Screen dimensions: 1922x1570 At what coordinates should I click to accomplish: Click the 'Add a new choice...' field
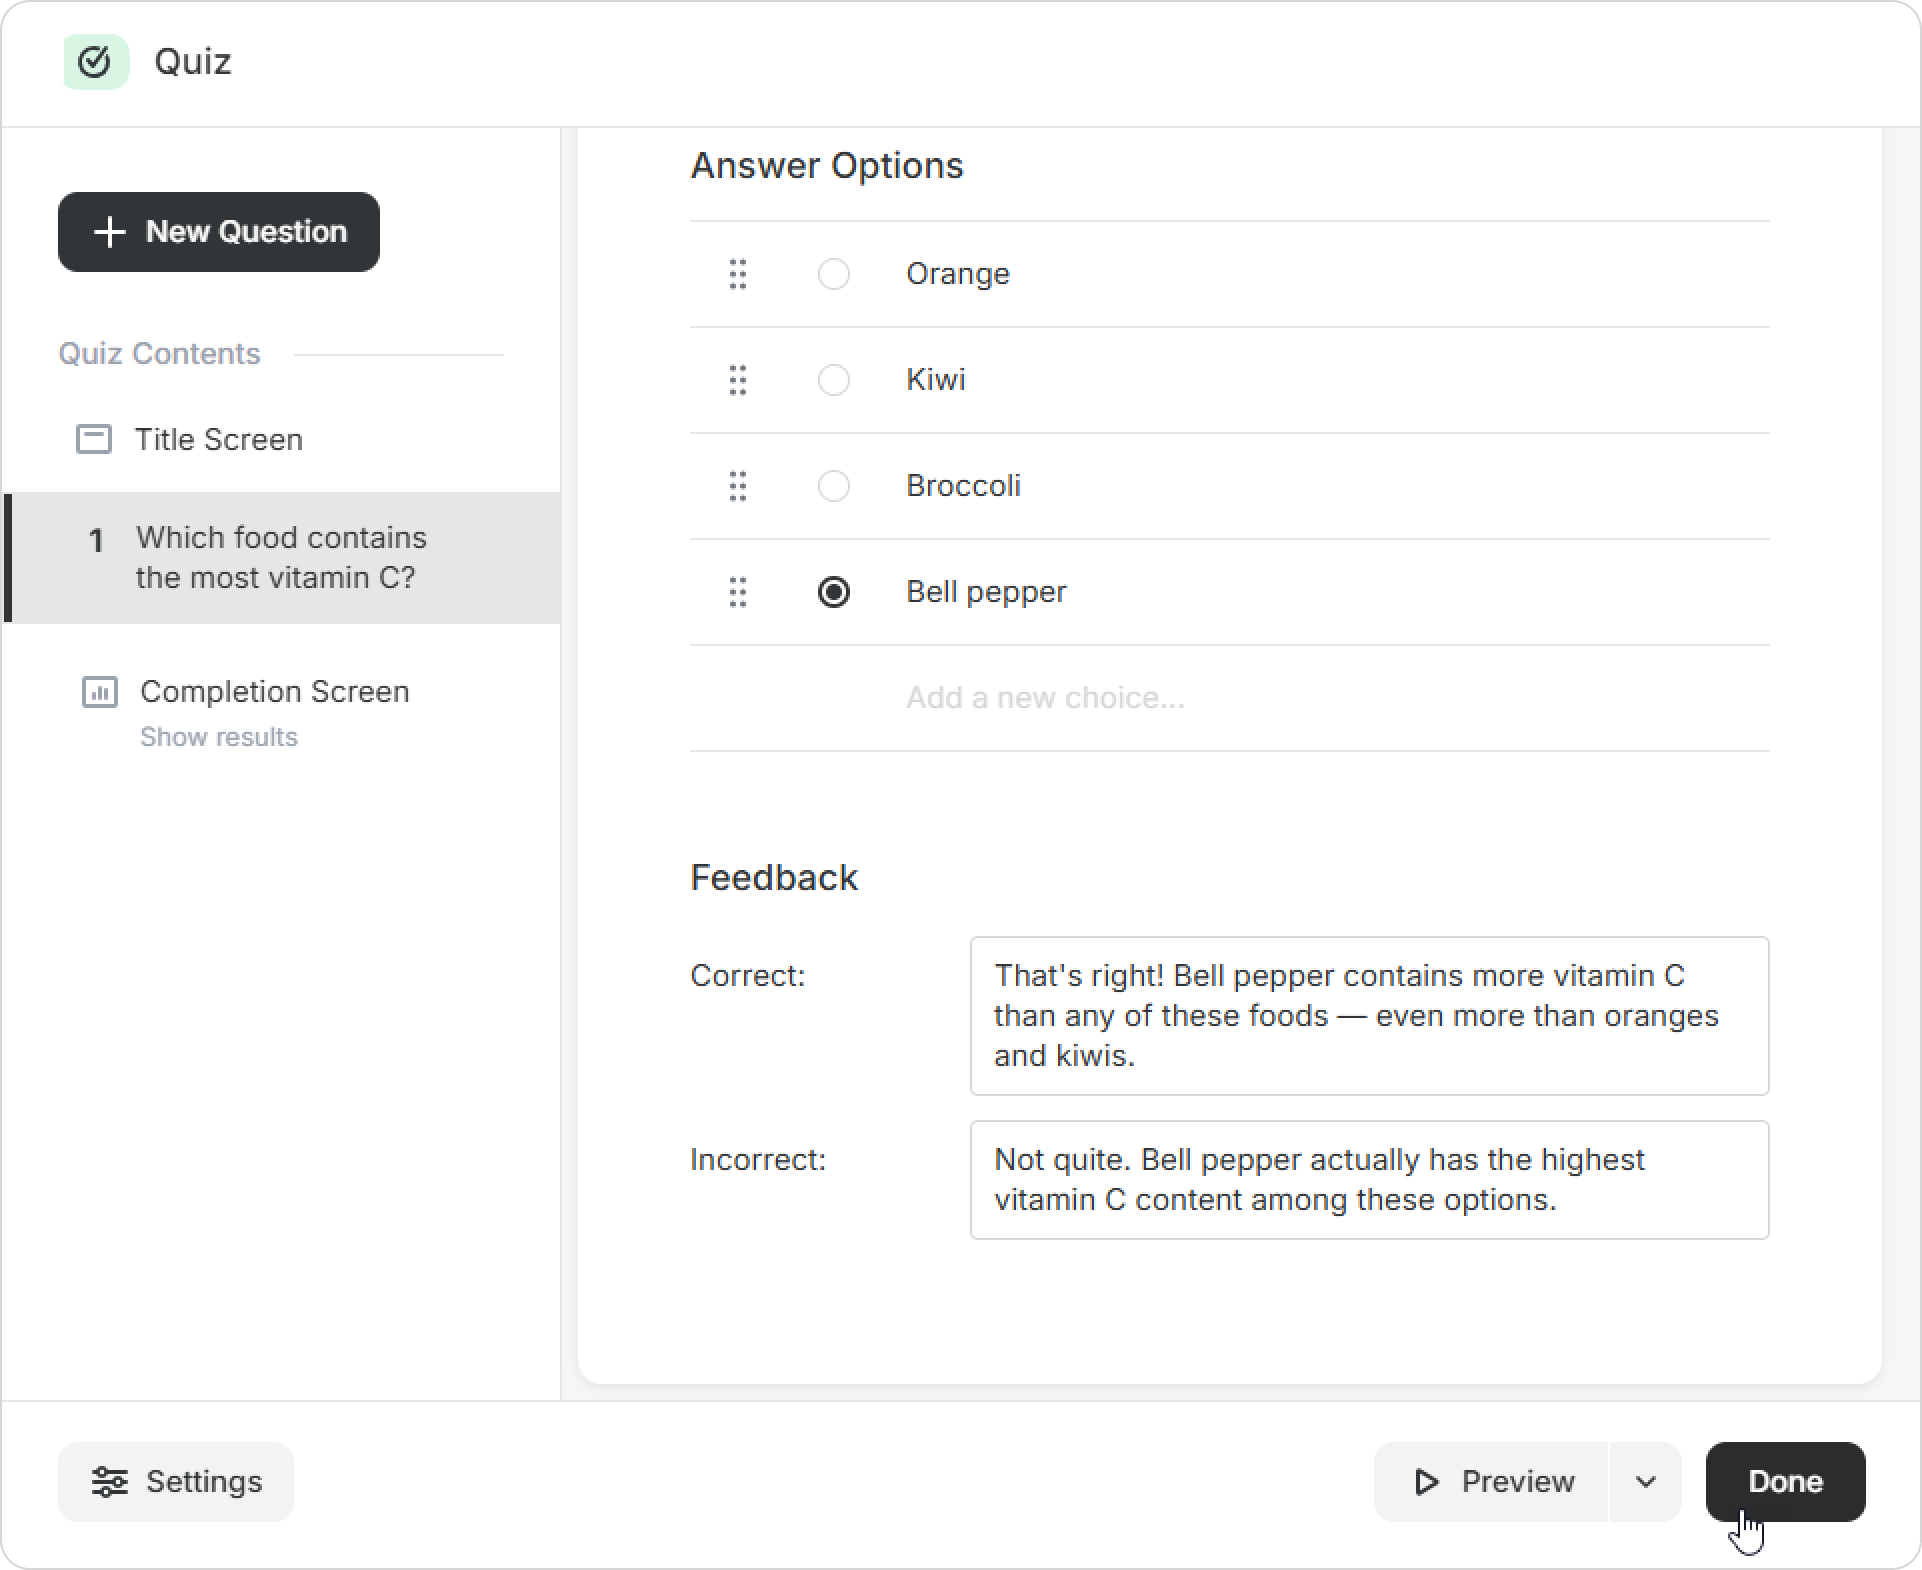(1230, 698)
